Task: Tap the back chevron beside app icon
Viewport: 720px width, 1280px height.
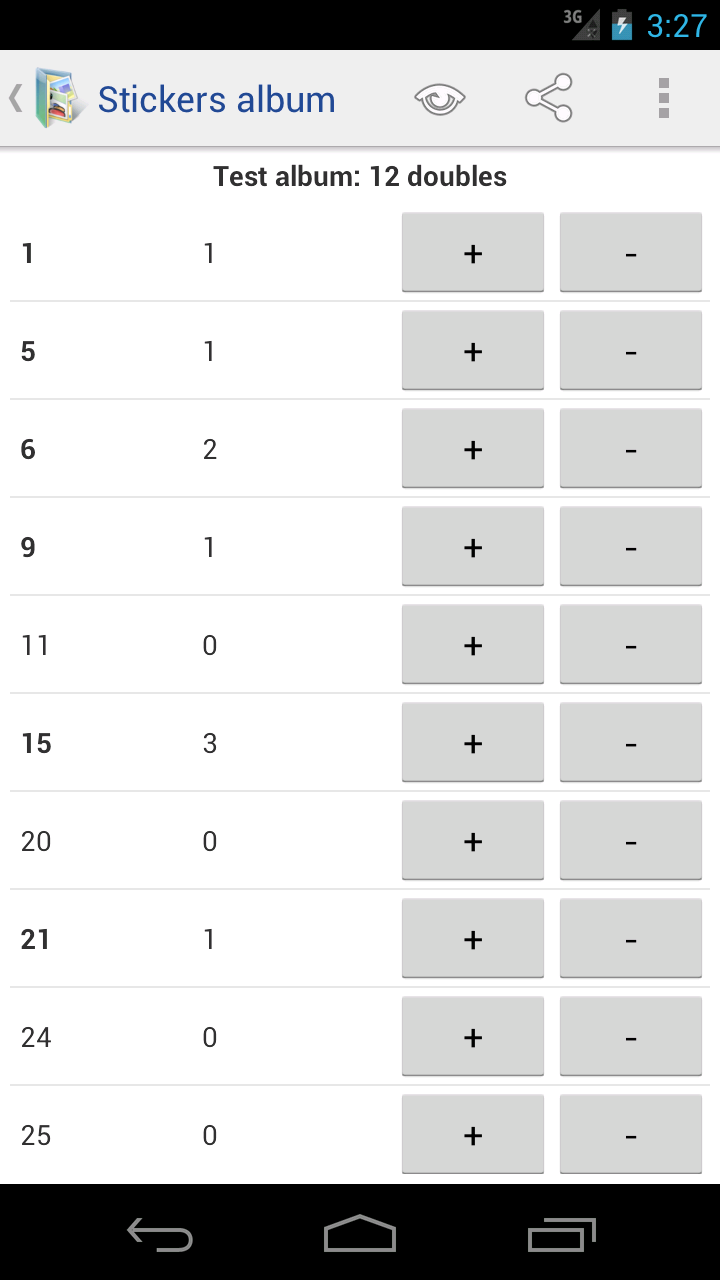Action: click(15, 99)
